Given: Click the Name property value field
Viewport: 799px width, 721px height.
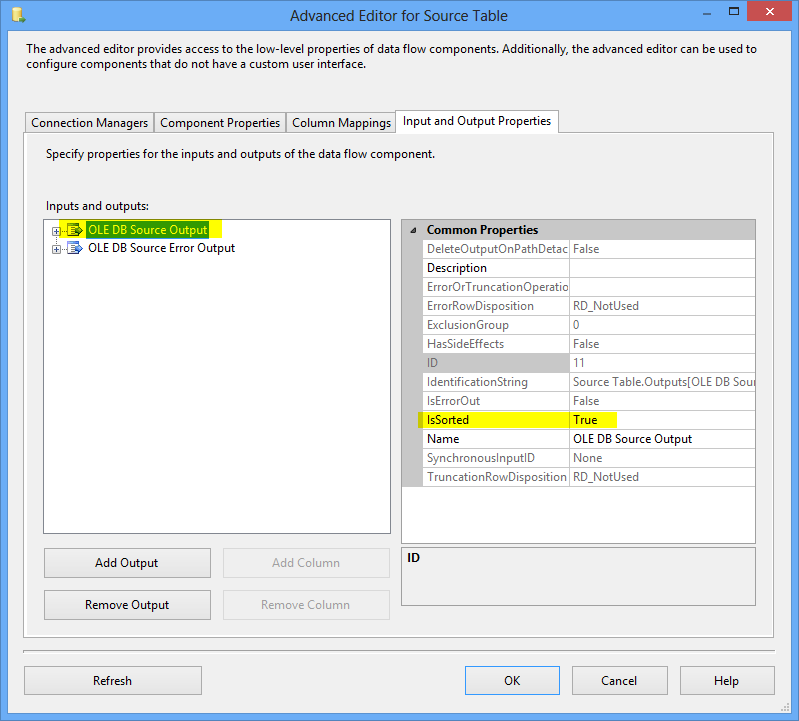Looking at the screenshot, I should 660,439.
